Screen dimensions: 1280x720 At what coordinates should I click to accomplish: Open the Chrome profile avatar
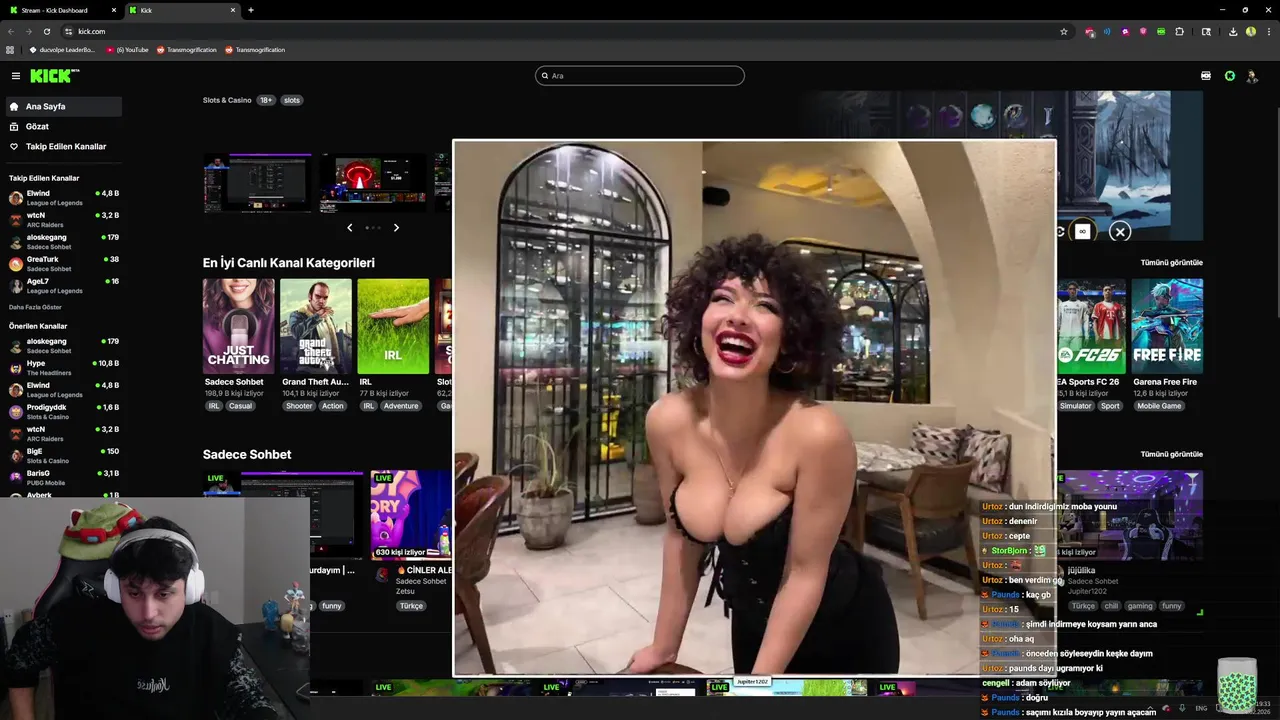click(x=1251, y=31)
